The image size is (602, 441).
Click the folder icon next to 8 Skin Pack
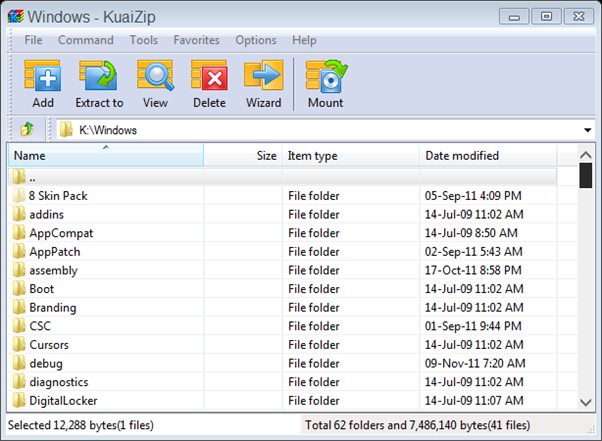click(19, 195)
